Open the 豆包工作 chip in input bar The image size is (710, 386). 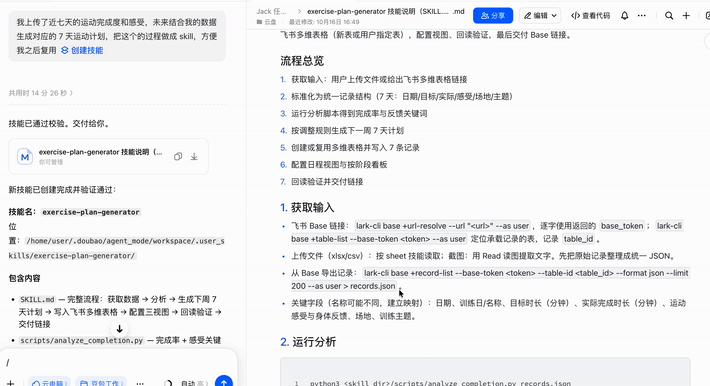click(x=101, y=383)
